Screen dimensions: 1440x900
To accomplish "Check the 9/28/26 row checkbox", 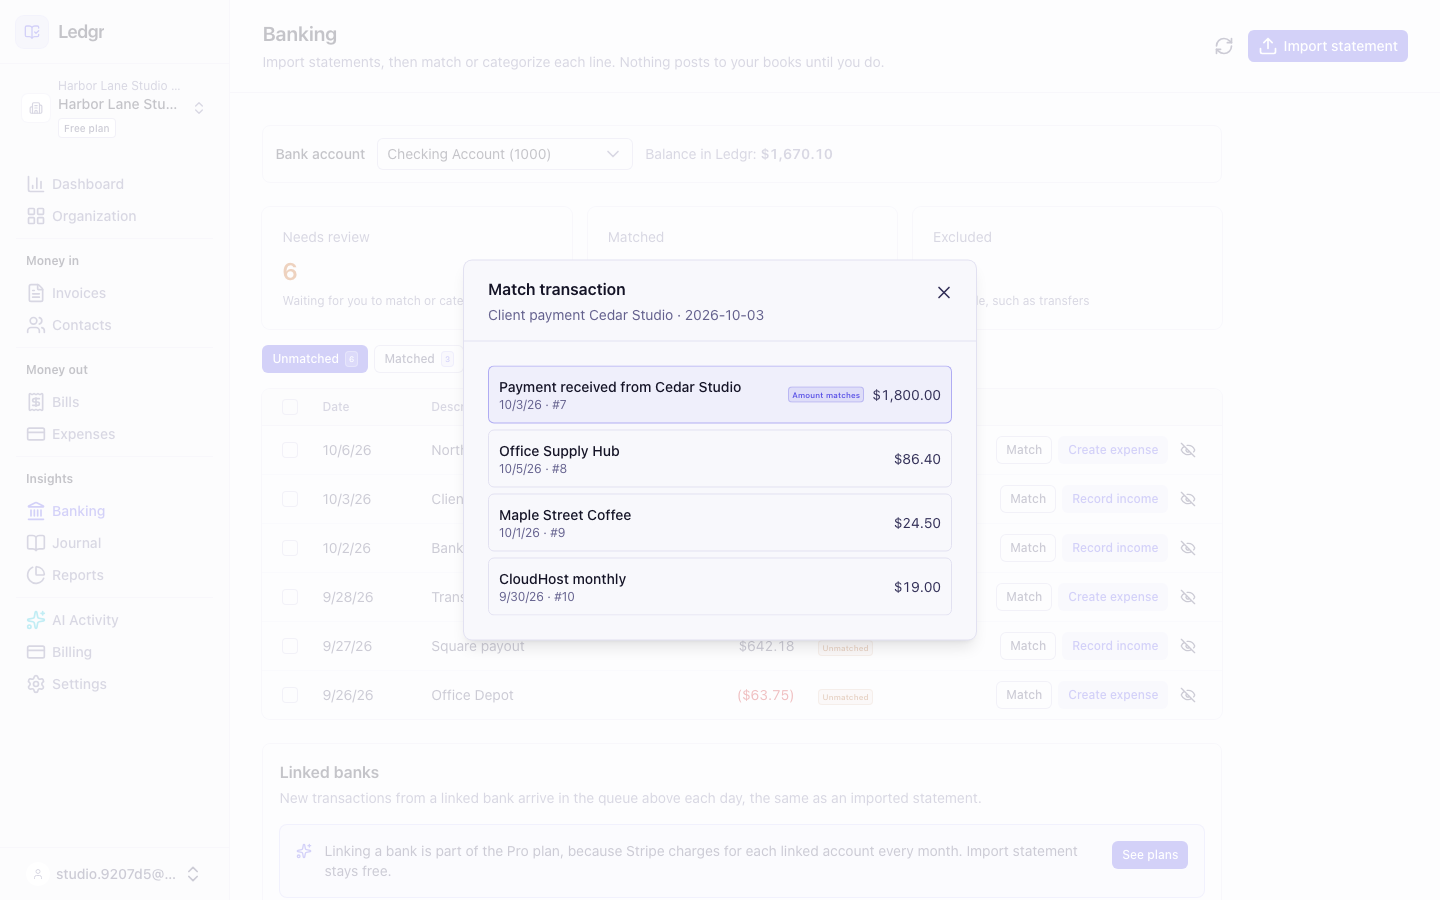I will click(290, 597).
